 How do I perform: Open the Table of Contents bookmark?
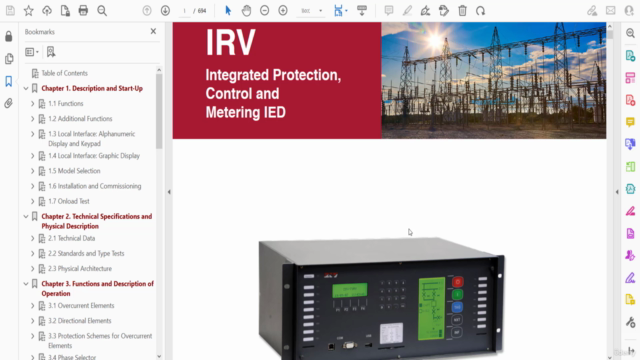tap(64, 73)
